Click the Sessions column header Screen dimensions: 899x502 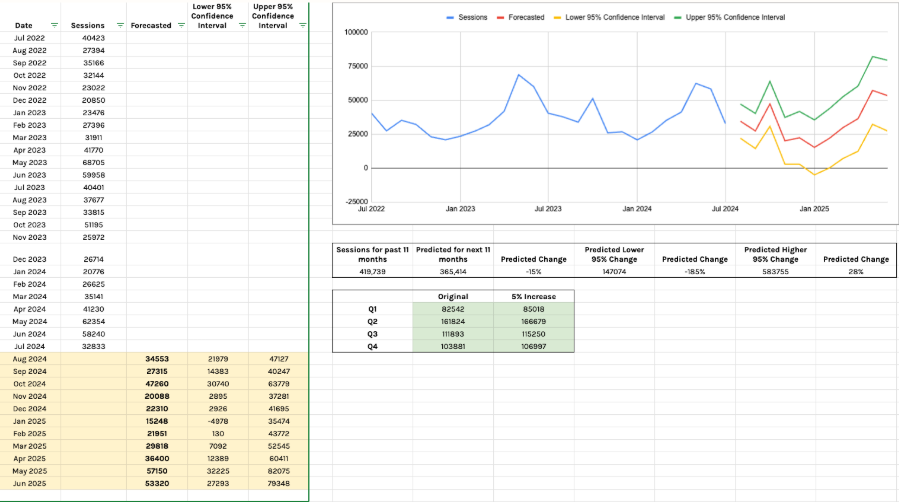(x=88, y=25)
